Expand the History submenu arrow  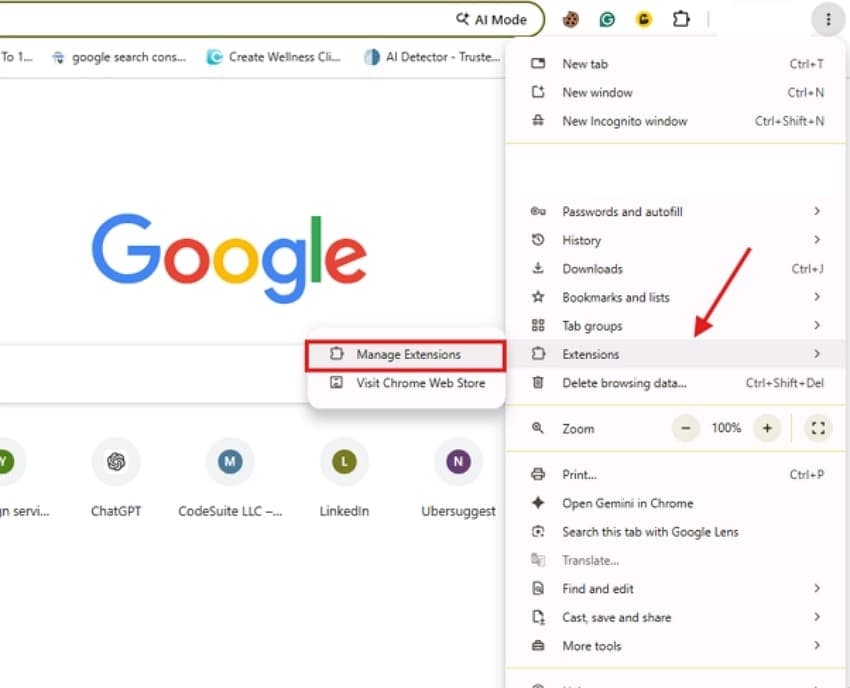click(816, 240)
